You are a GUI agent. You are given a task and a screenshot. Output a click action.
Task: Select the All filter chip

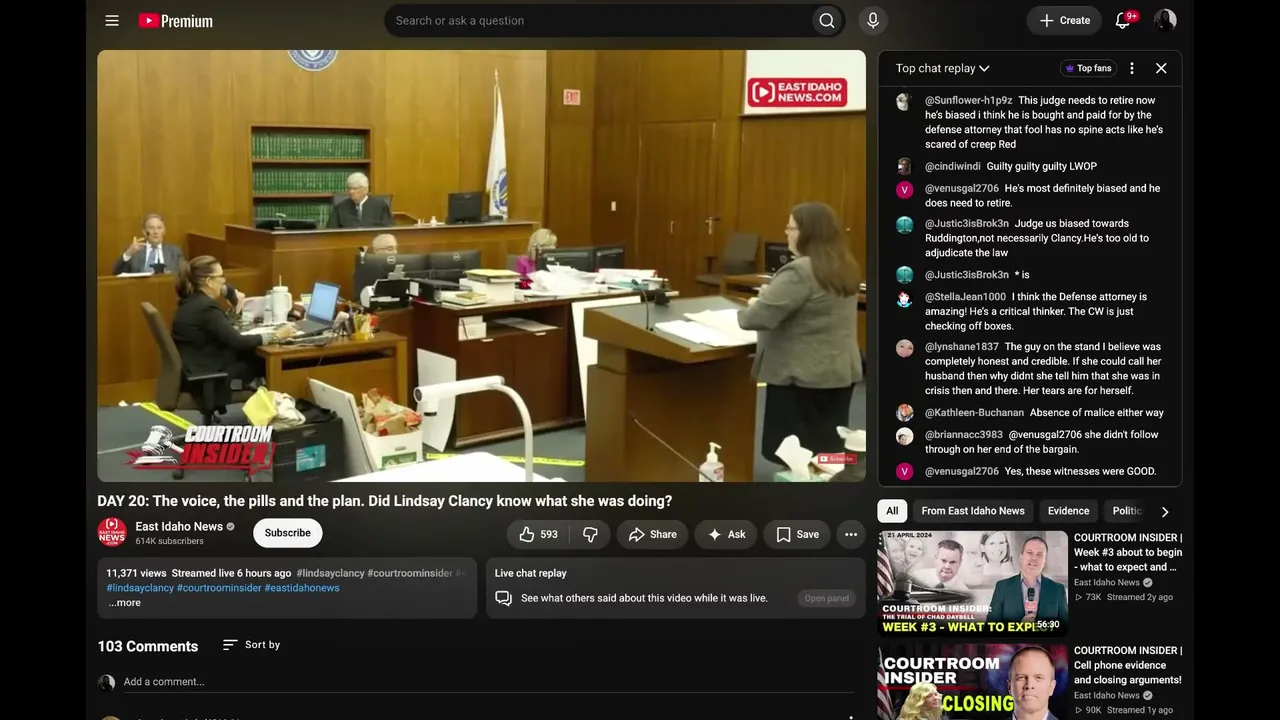[x=892, y=511]
